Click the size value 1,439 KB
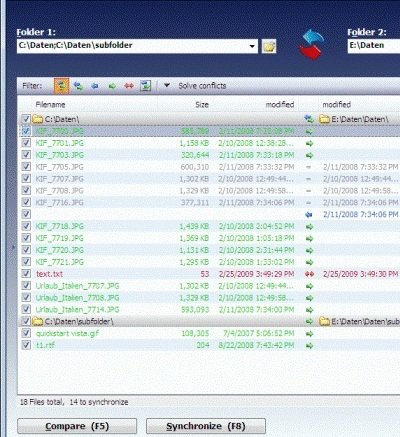Image resolution: width=400 pixels, height=437 pixels. 194,226
